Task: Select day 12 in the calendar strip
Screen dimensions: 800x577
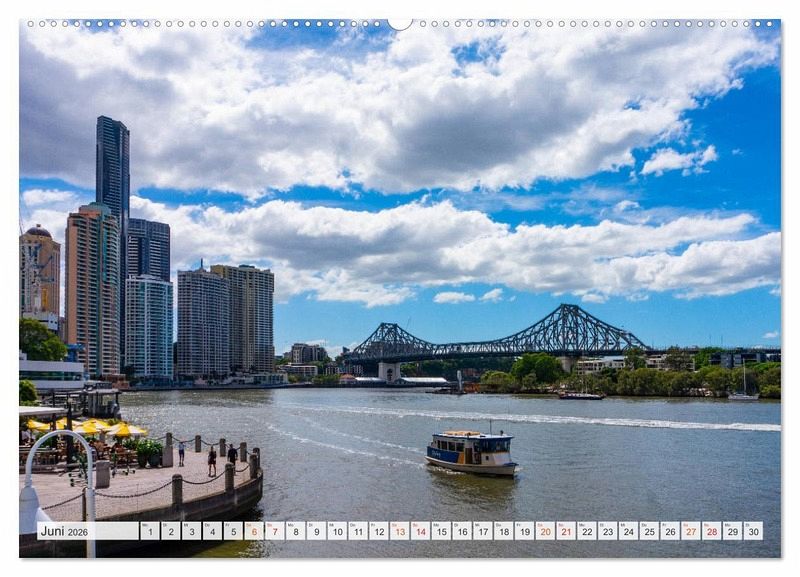Action: [x=379, y=531]
